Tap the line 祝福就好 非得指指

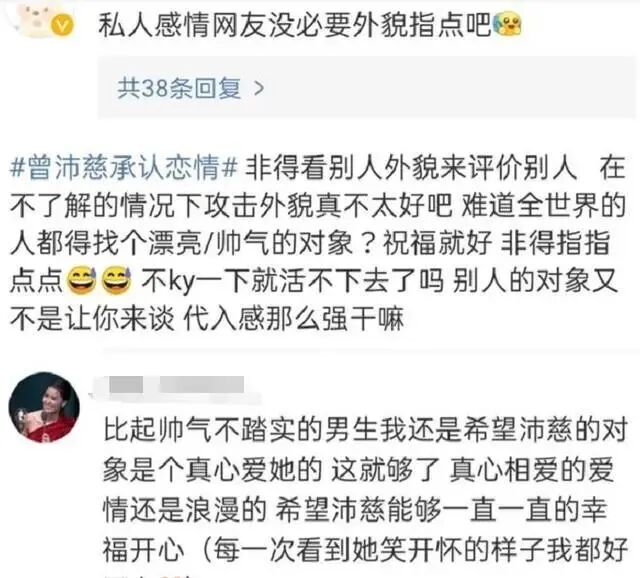coord(496,243)
